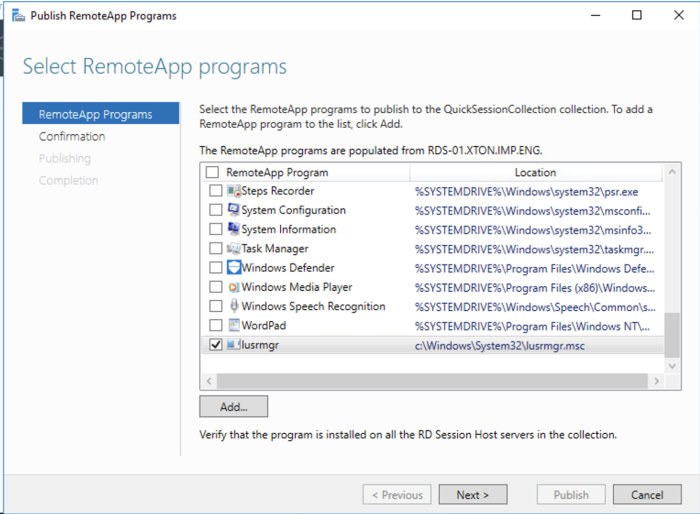Viewport: 700px width, 514px height.
Task: Check the Windows Media Player checkbox
Action: click(216, 287)
